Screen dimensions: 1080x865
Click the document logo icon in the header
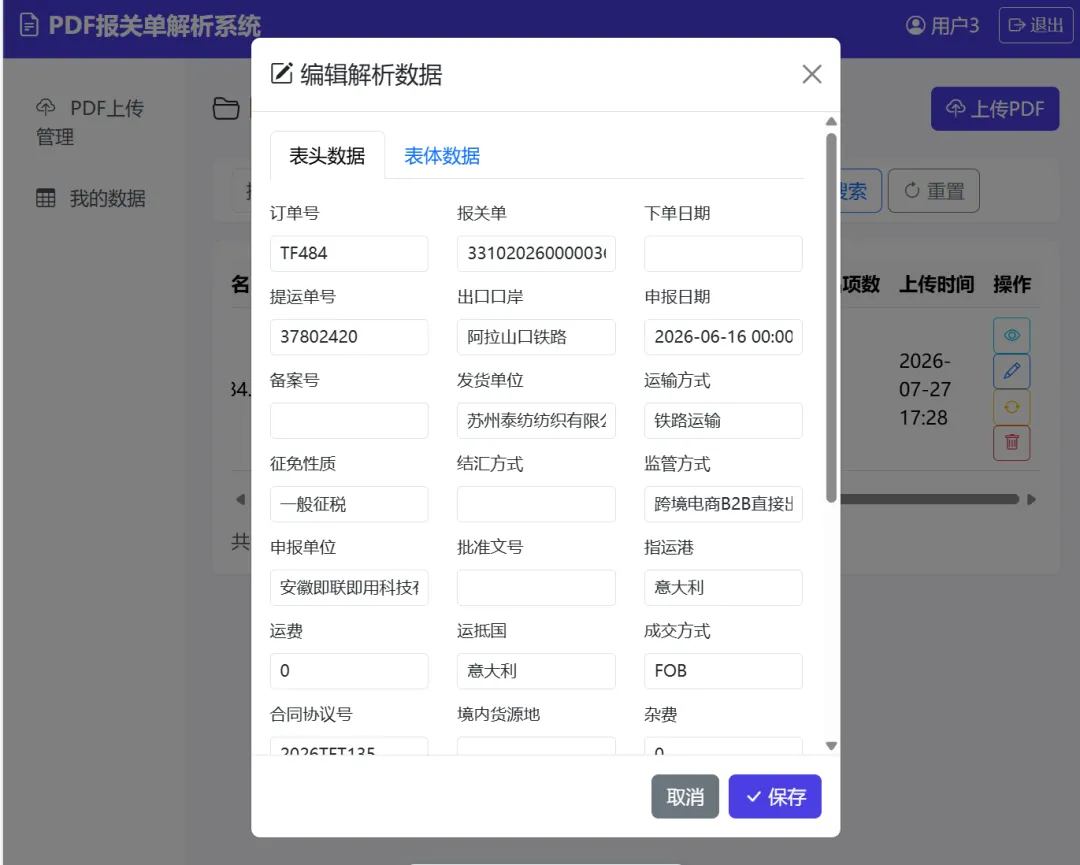tap(29, 26)
